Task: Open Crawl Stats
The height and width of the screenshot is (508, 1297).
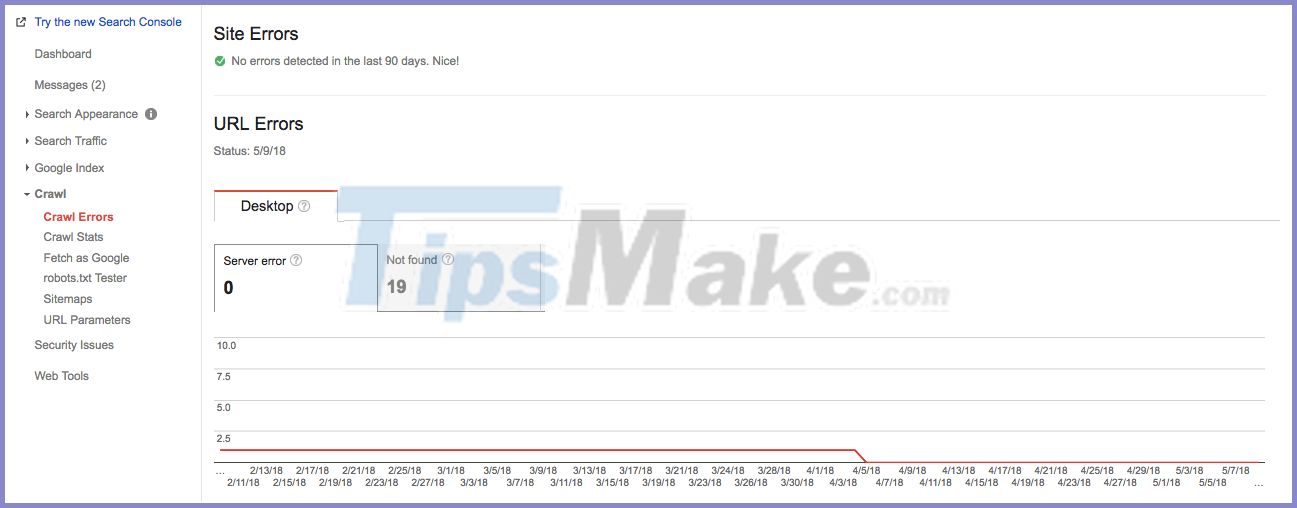Action: (73, 237)
